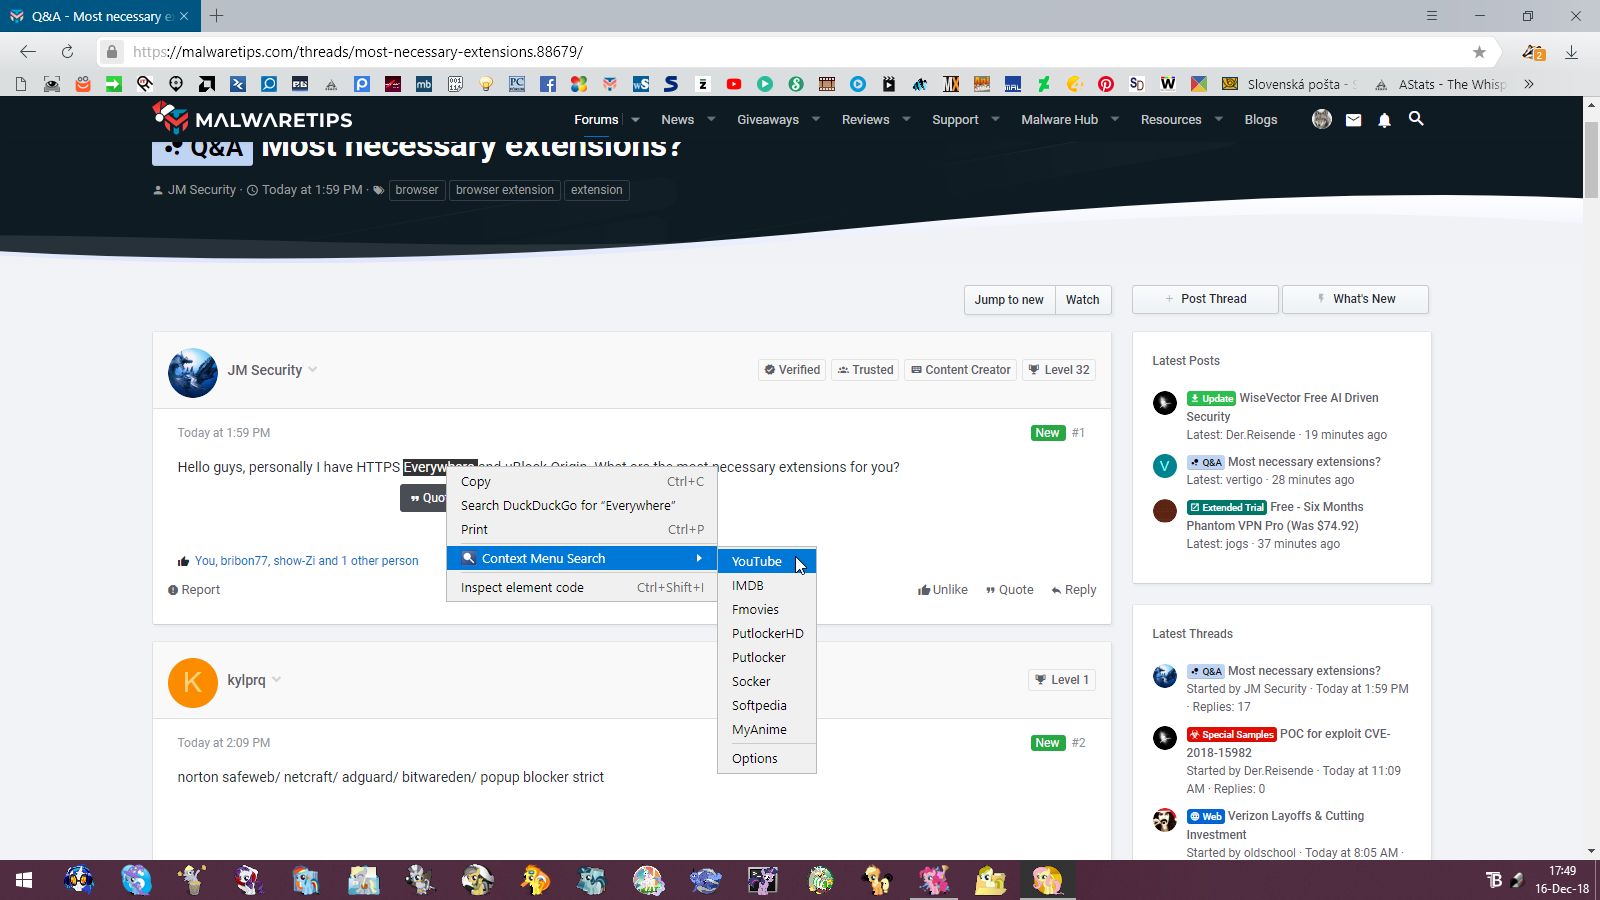Open the Facebook bookmark icon
The image size is (1600, 900).
pos(548,84)
